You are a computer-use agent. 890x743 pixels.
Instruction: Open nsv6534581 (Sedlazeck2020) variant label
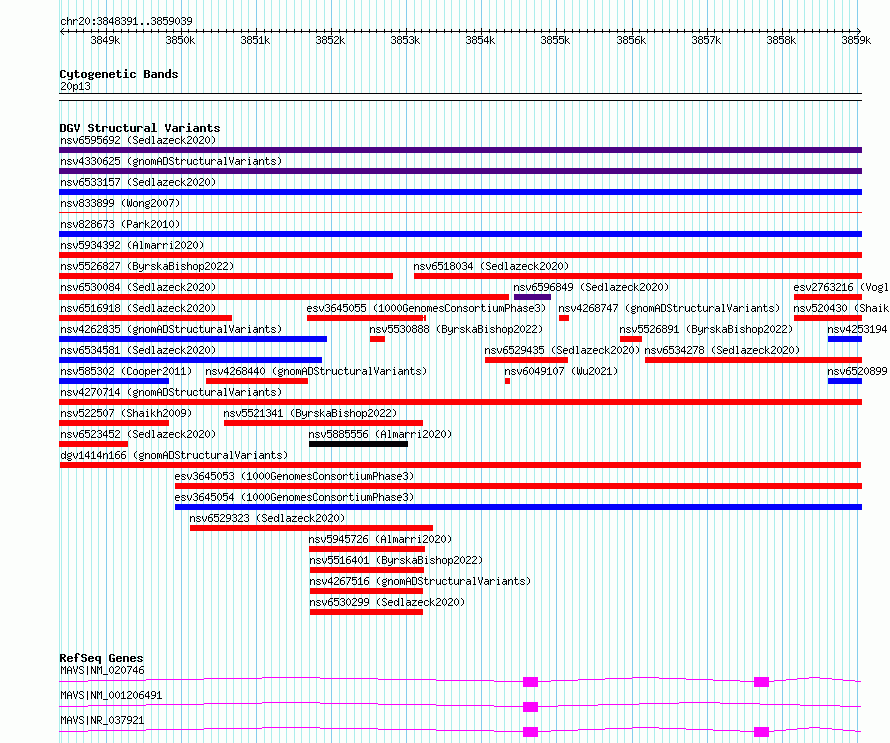click(x=138, y=350)
